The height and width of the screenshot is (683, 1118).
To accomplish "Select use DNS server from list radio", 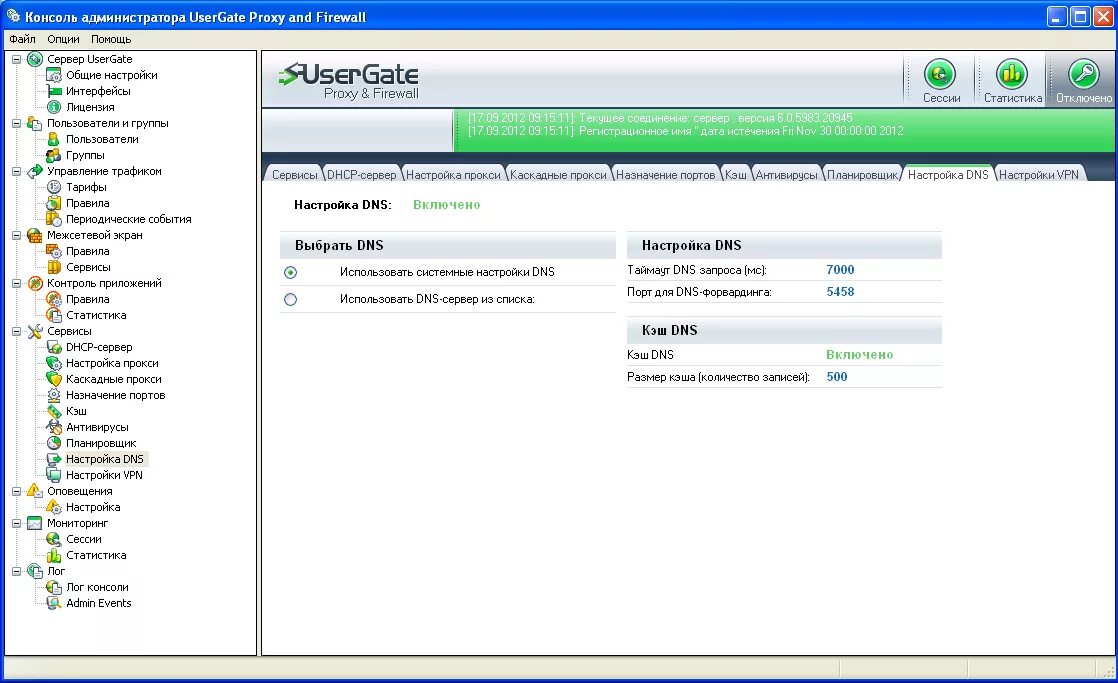I will (290, 299).
